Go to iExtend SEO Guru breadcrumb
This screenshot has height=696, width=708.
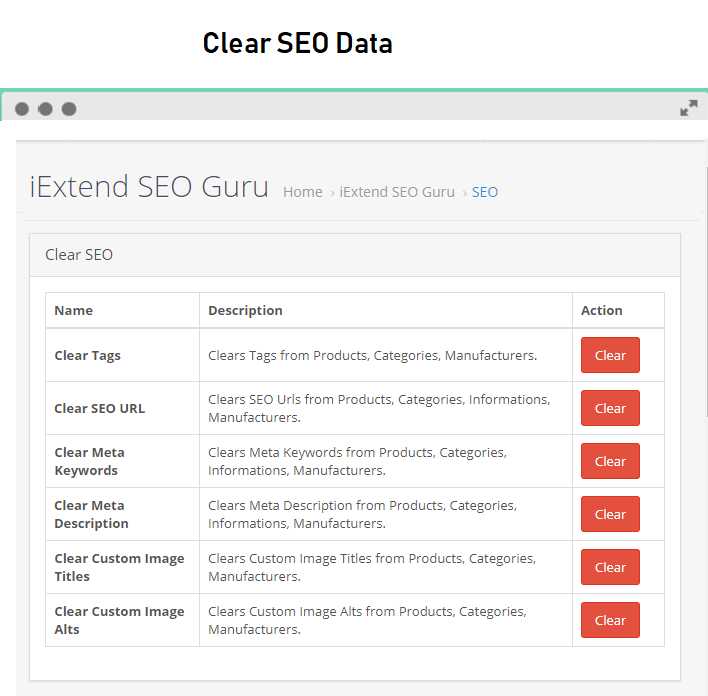[x=397, y=192]
